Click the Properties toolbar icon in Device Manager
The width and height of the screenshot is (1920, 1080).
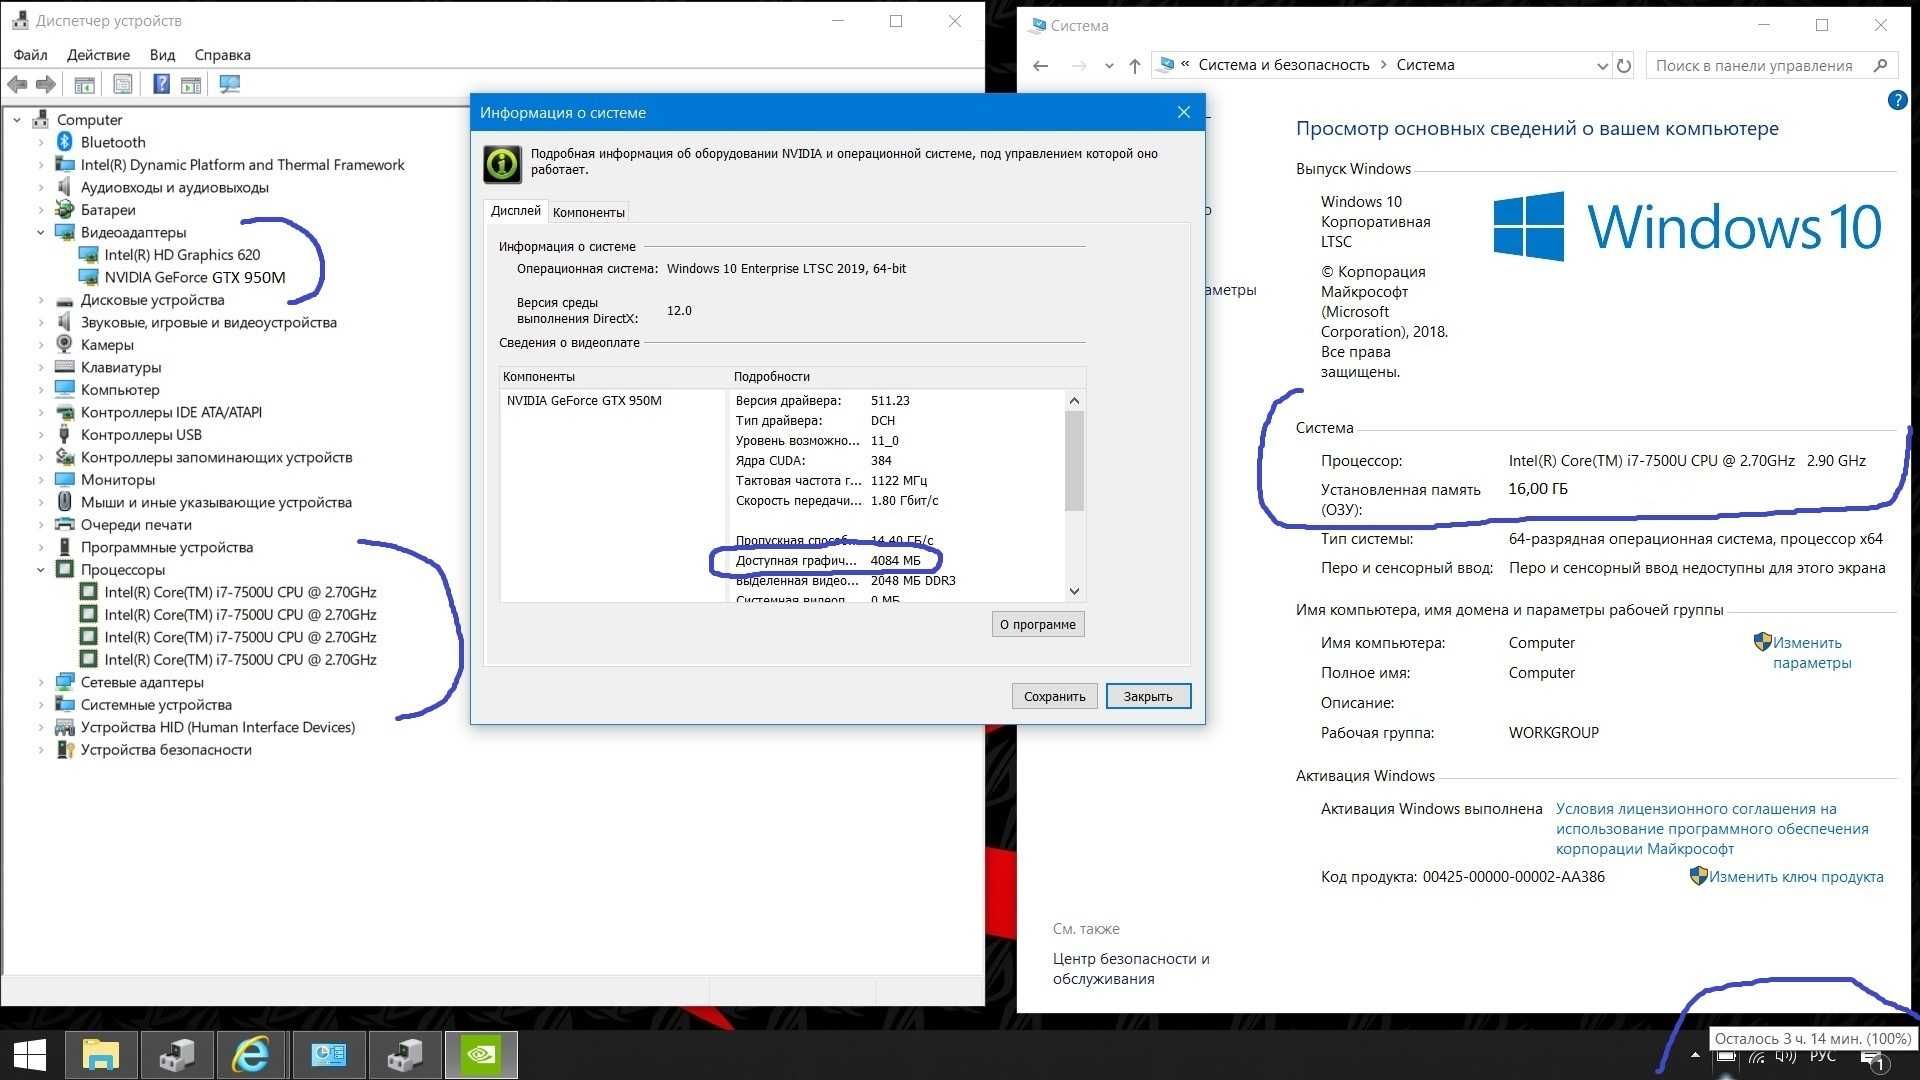click(123, 85)
